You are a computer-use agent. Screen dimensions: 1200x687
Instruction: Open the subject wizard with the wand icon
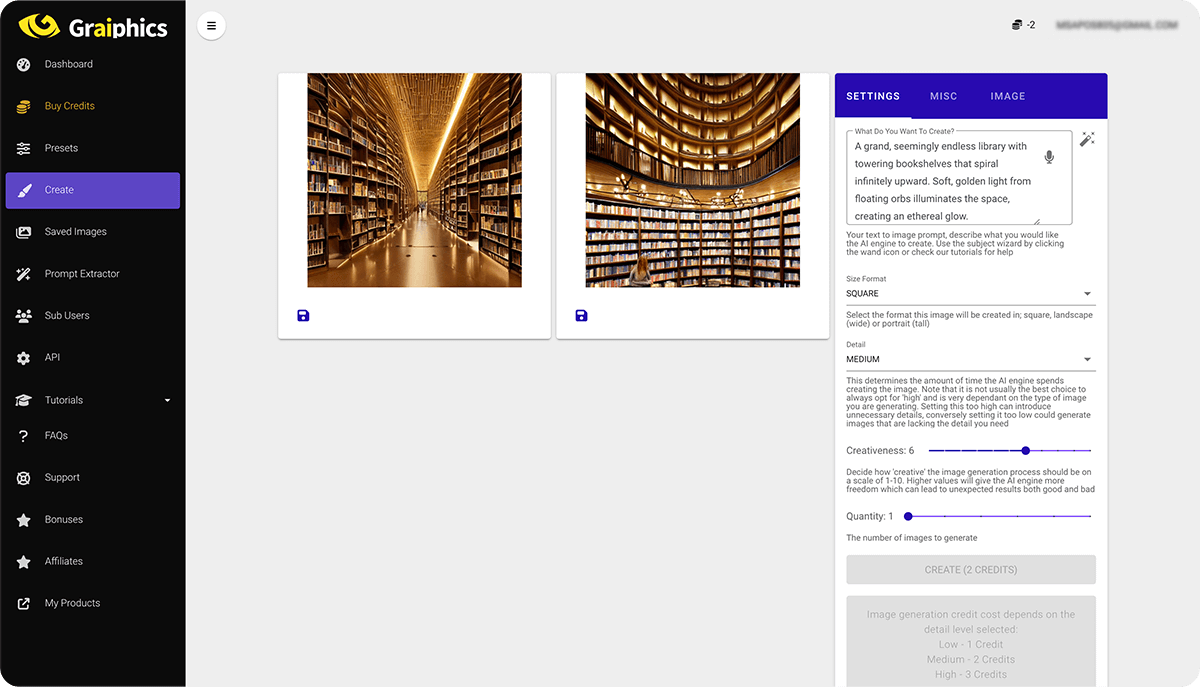click(1087, 139)
